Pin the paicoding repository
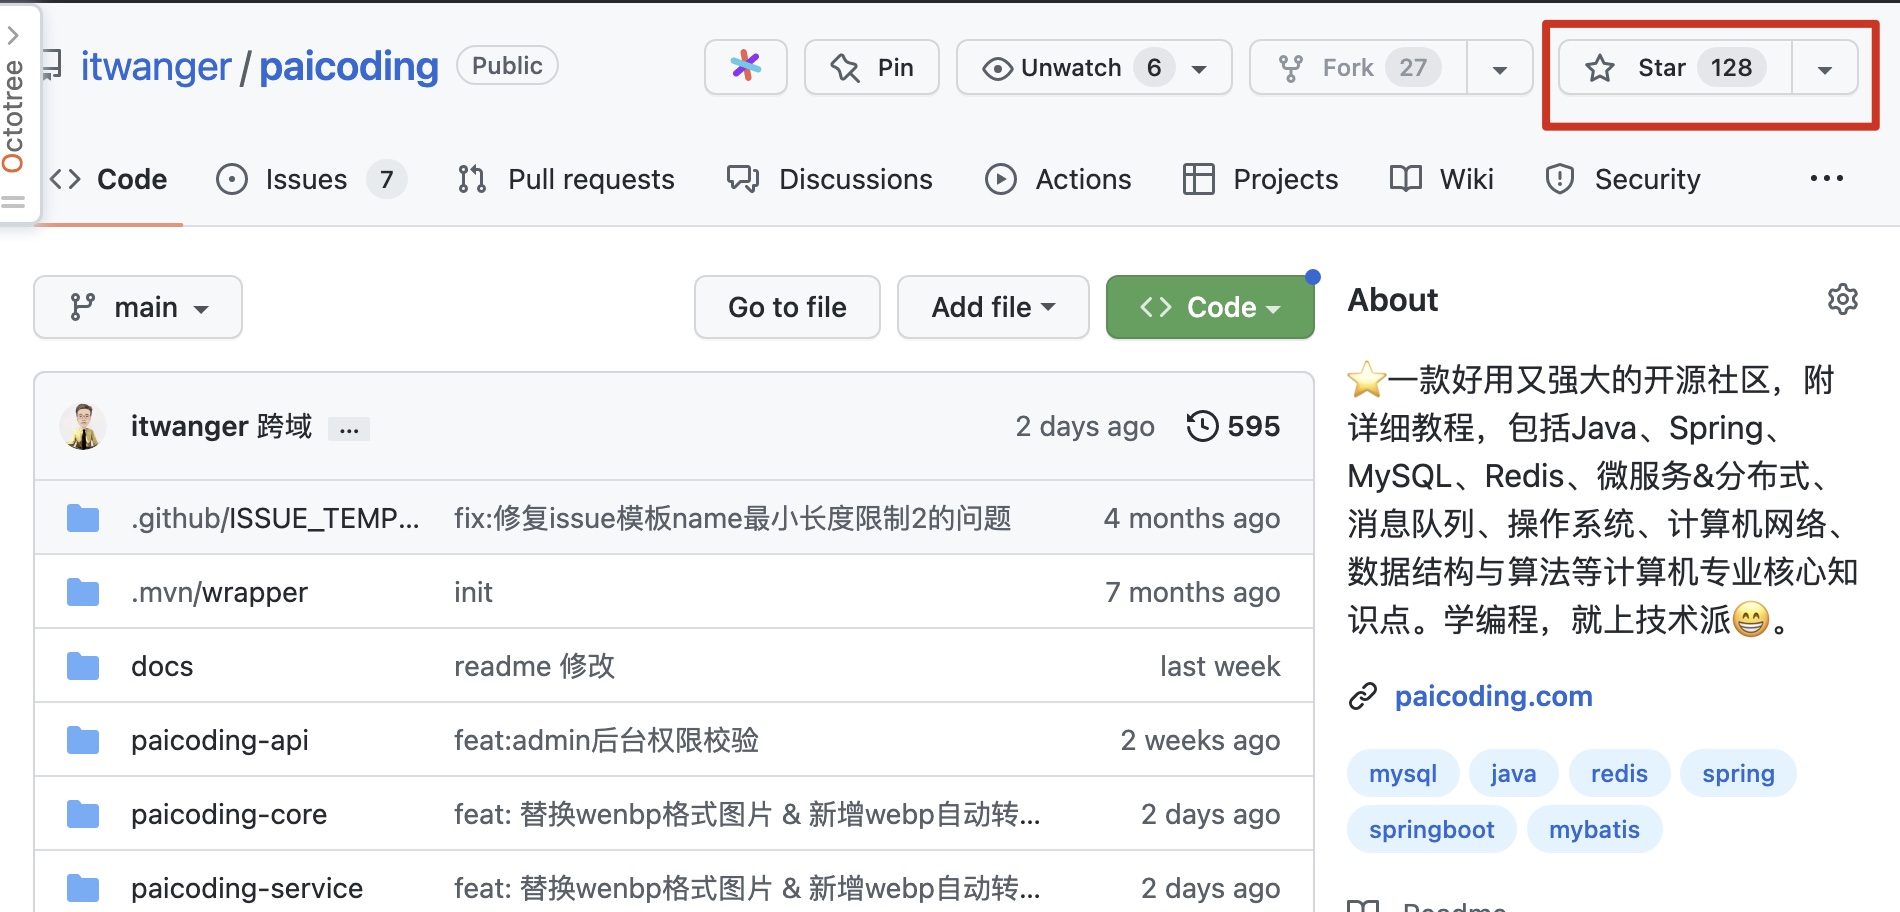 [871, 67]
